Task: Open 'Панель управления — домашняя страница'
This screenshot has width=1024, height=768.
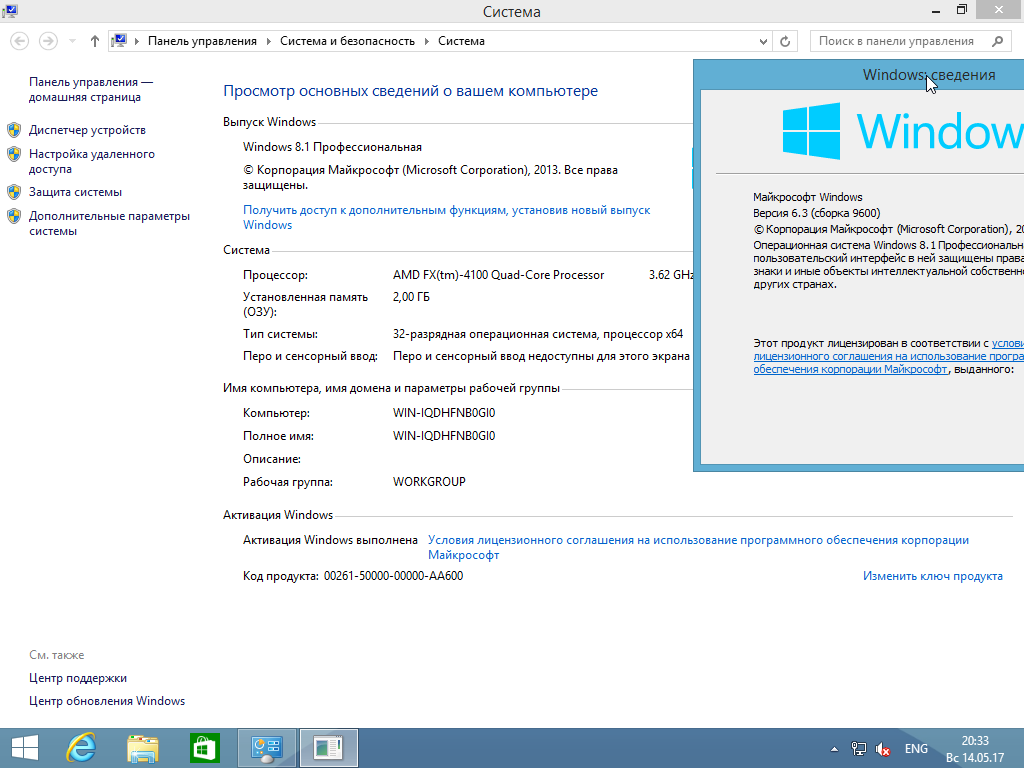Action: coord(91,89)
